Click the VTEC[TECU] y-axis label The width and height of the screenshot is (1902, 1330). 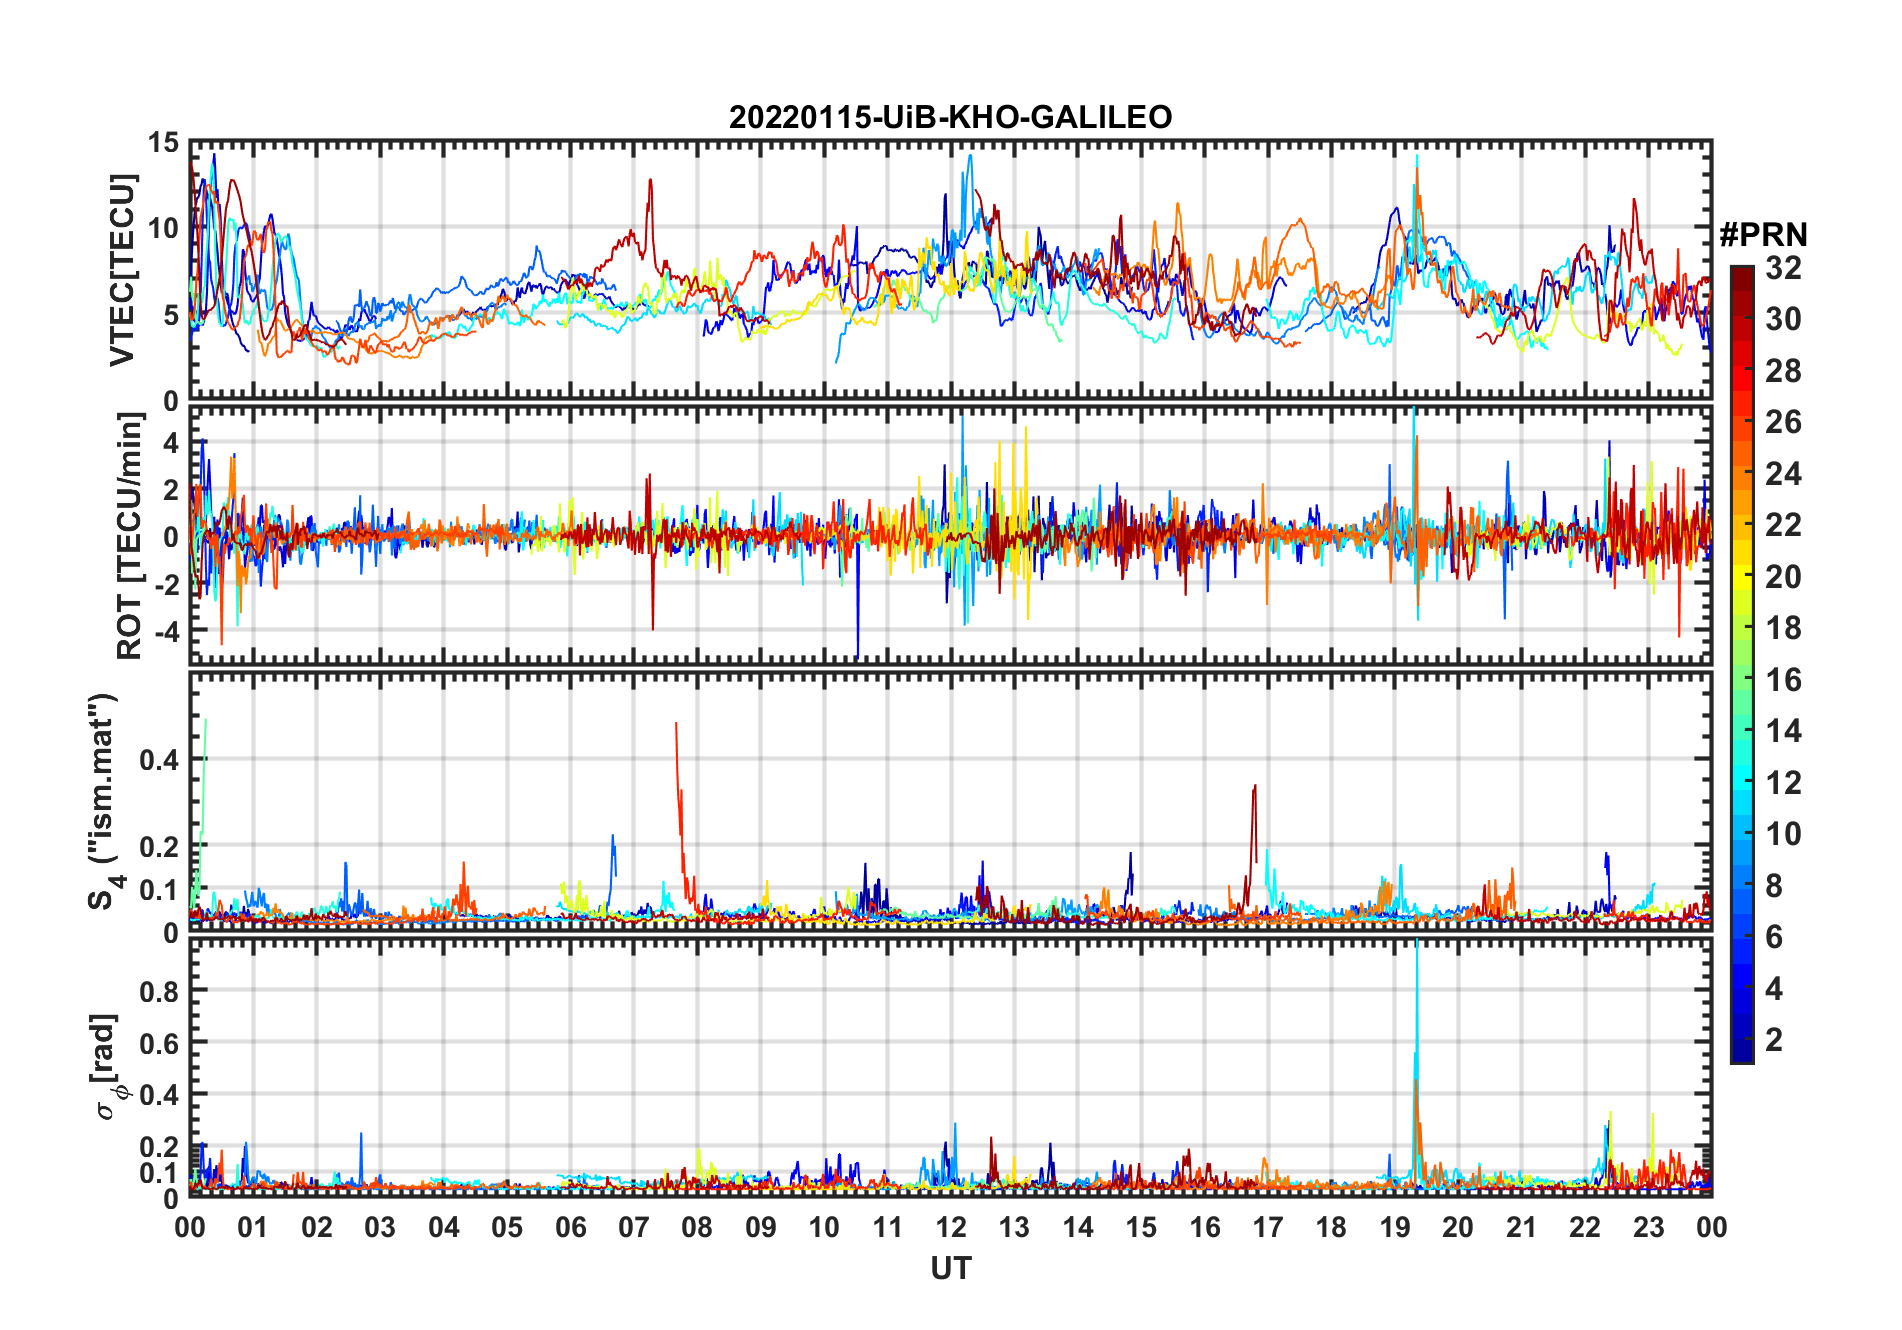click(122, 270)
